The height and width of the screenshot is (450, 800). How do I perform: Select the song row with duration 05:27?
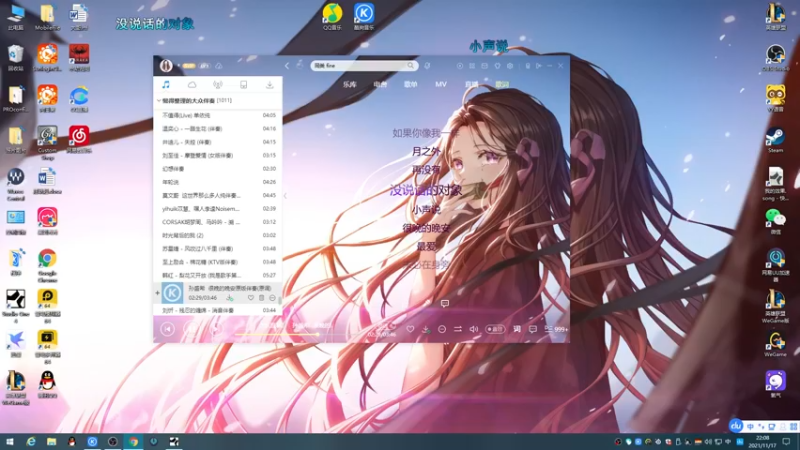point(218,275)
